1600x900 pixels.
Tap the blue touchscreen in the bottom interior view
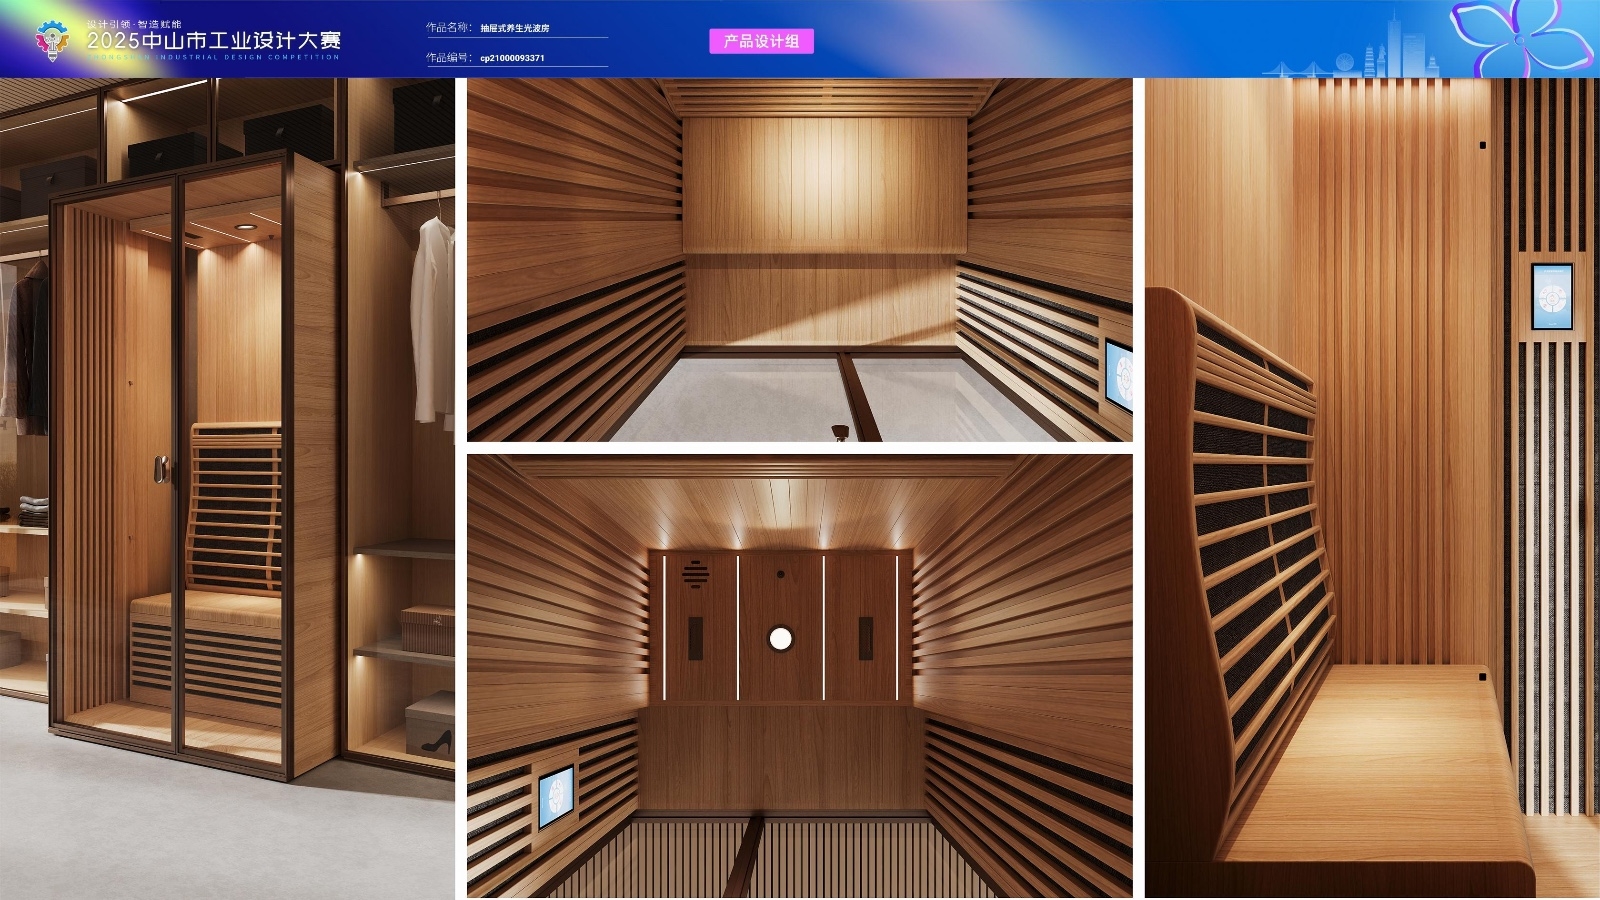[557, 797]
